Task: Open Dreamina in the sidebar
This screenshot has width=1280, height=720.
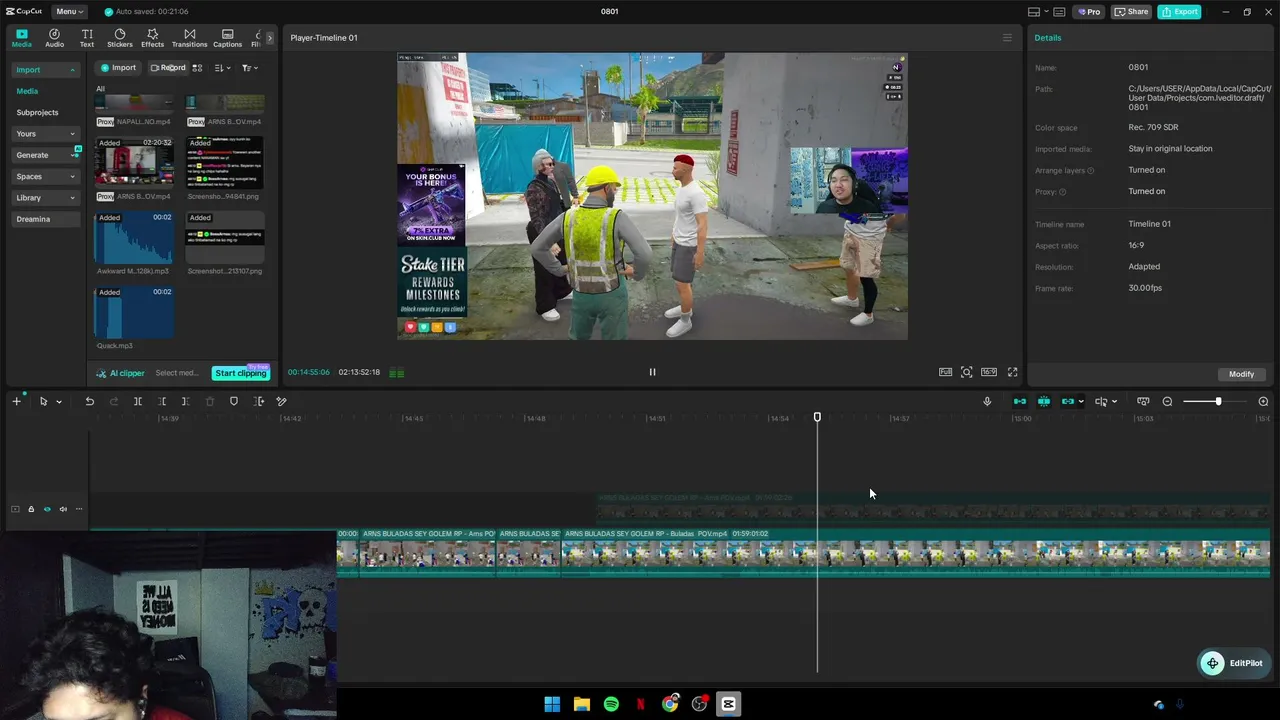Action: (x=45, y=219)
